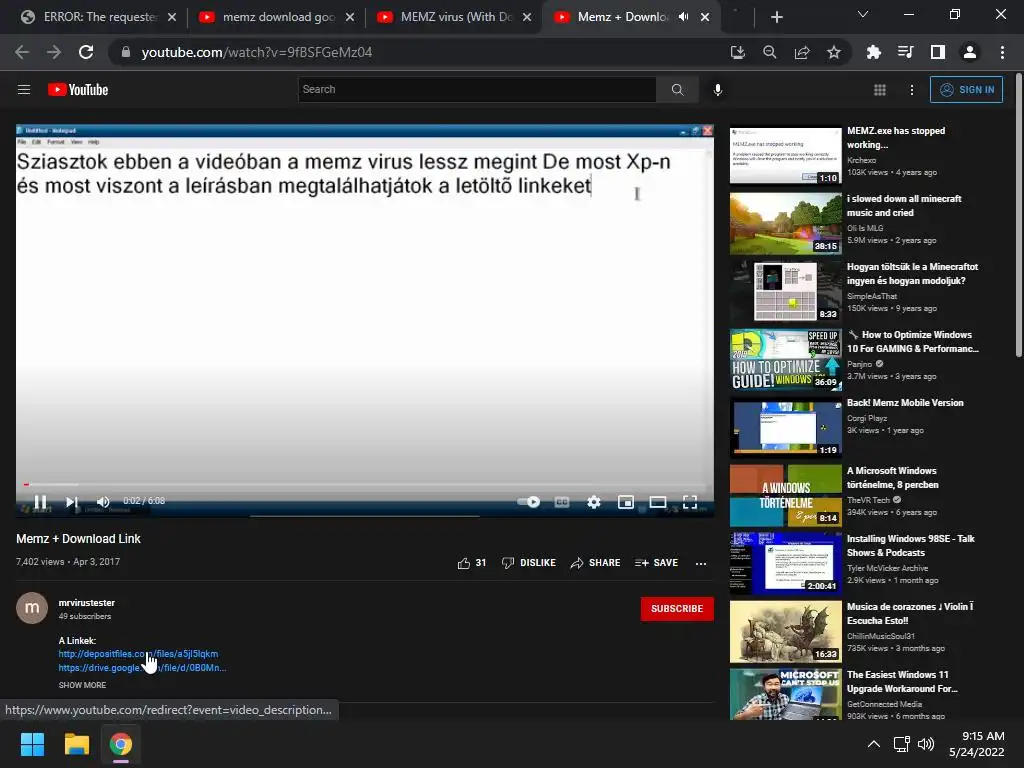1024x768 pixels.
Task: Click the page scrollbar
Action: click(x=1019, y=216)
